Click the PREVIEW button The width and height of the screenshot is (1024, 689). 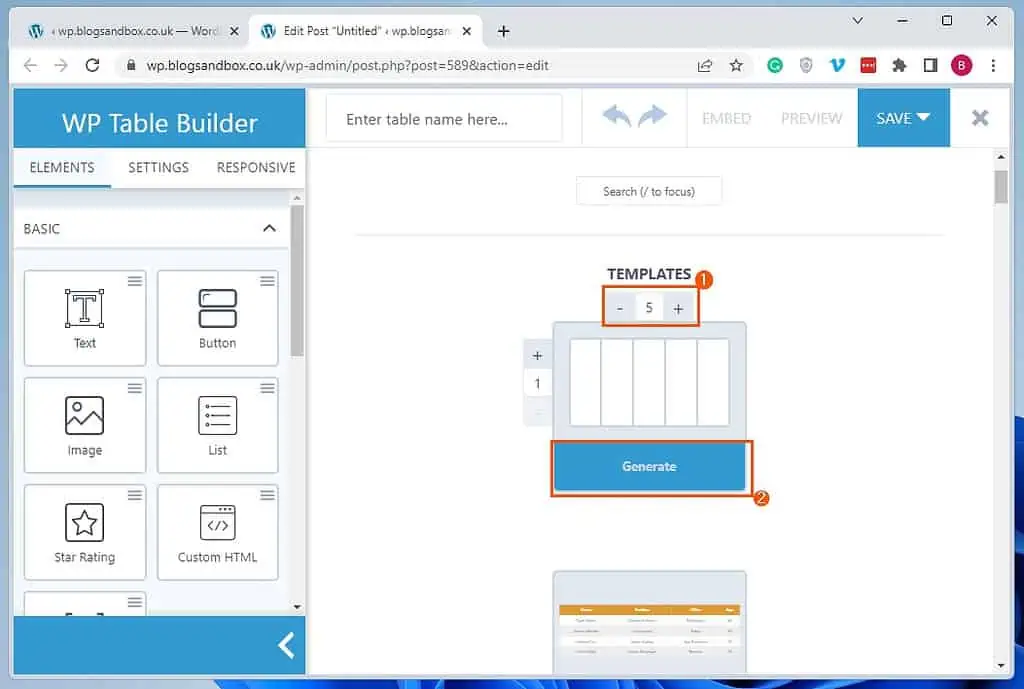(x=811, y=118)
